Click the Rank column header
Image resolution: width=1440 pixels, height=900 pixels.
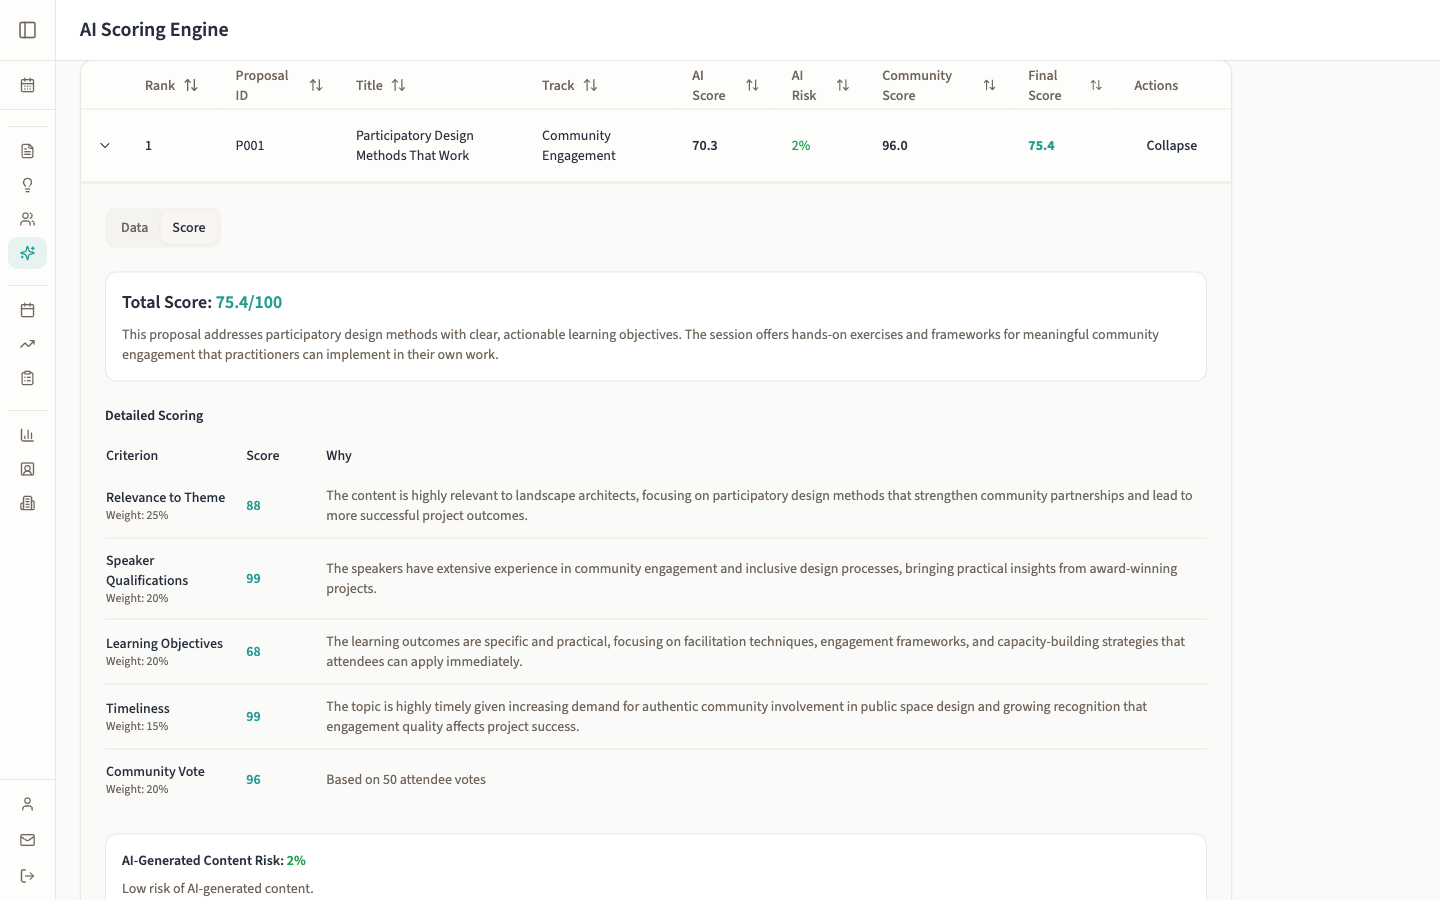coord(160,85)
